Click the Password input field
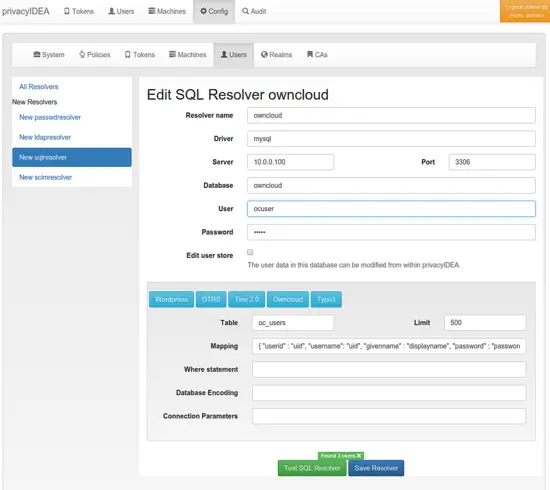Screen dimensions: 550x490 coord(391,232)
